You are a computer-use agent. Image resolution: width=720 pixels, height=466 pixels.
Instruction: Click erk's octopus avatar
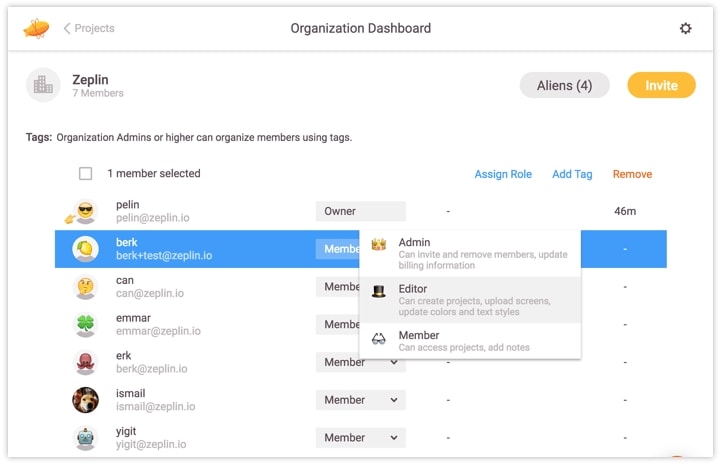85,362
